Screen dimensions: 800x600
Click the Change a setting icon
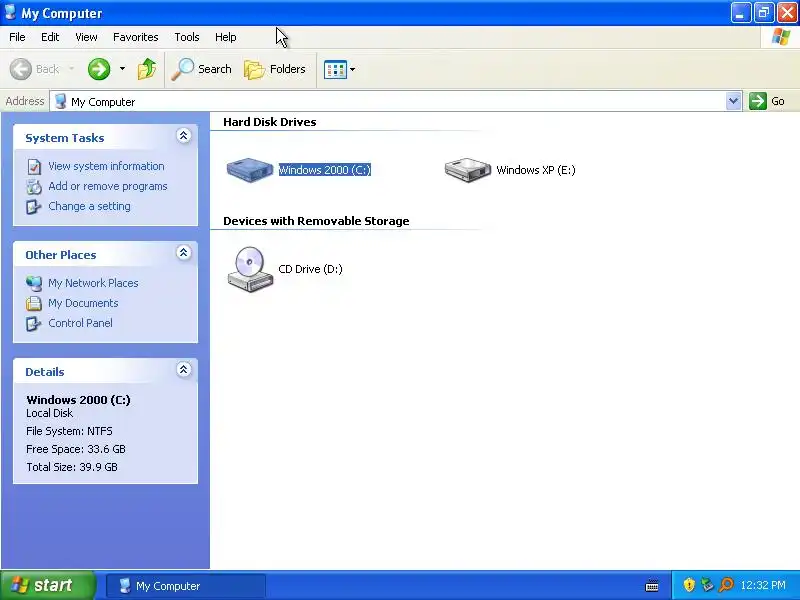pyautogui.click(x=34, y=207)
